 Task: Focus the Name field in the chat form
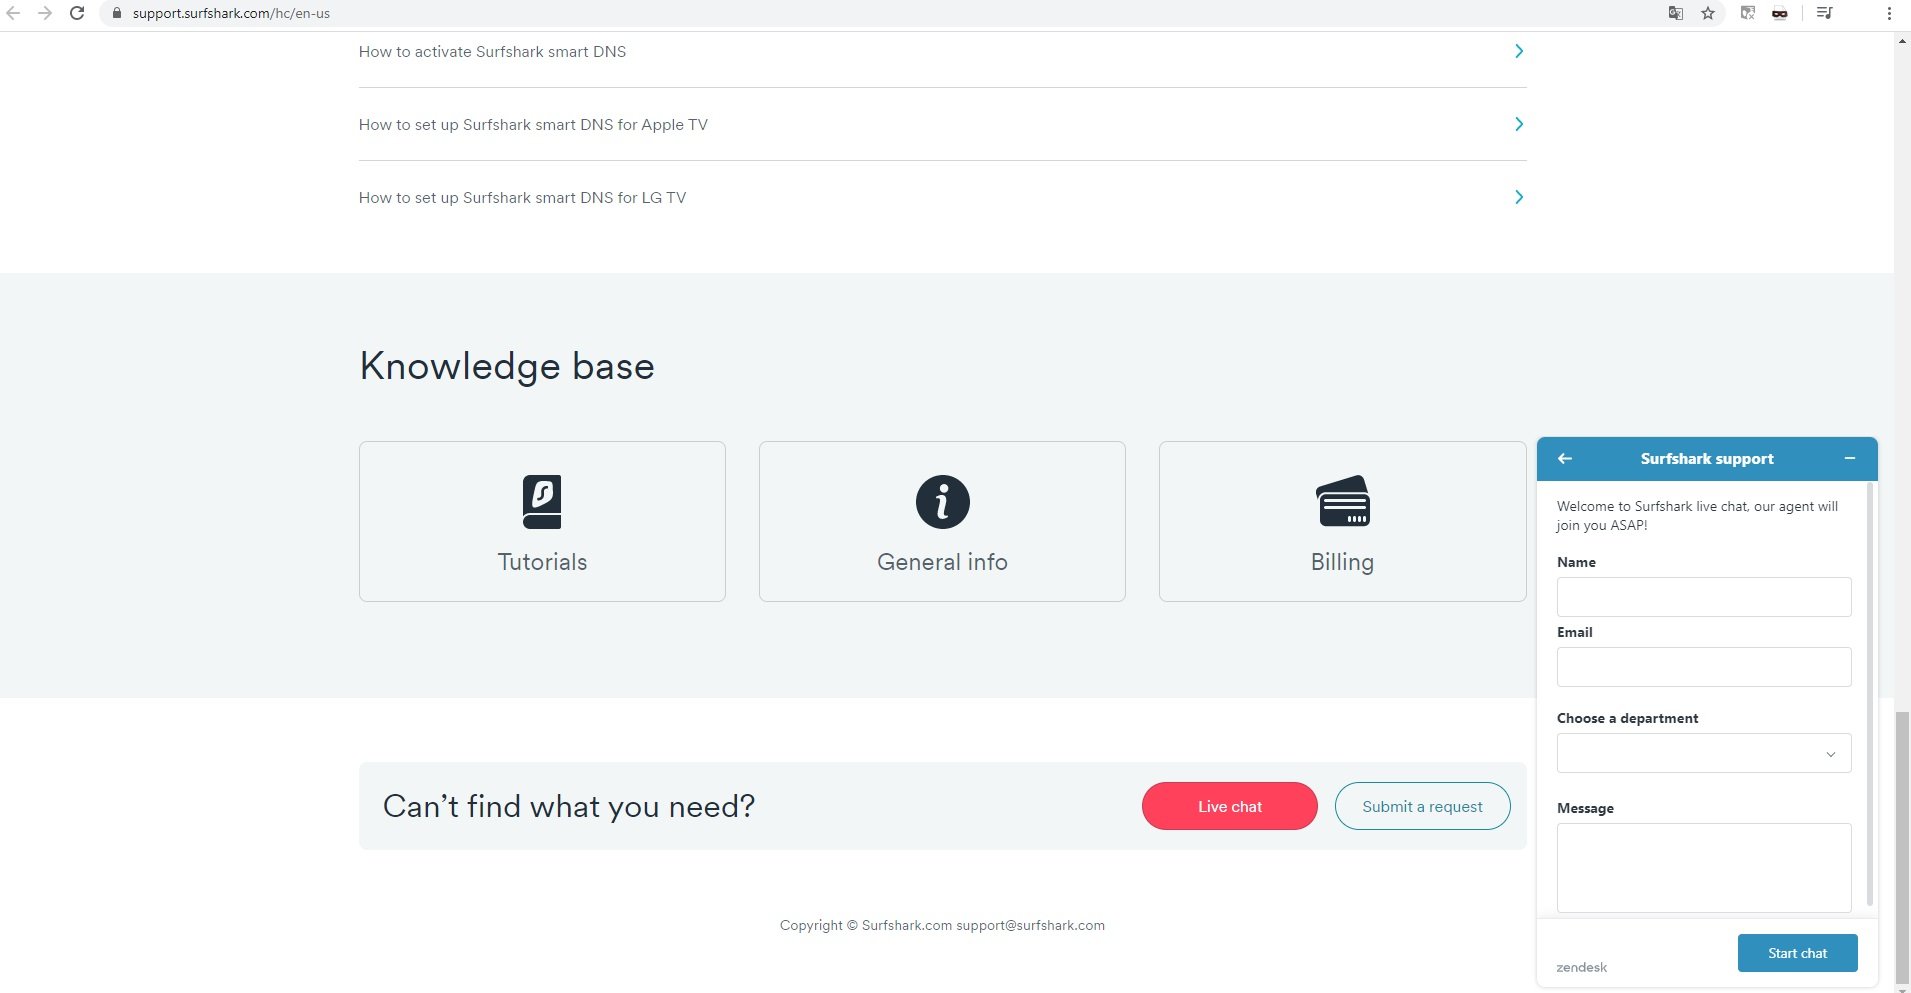tap(1704, 597)
